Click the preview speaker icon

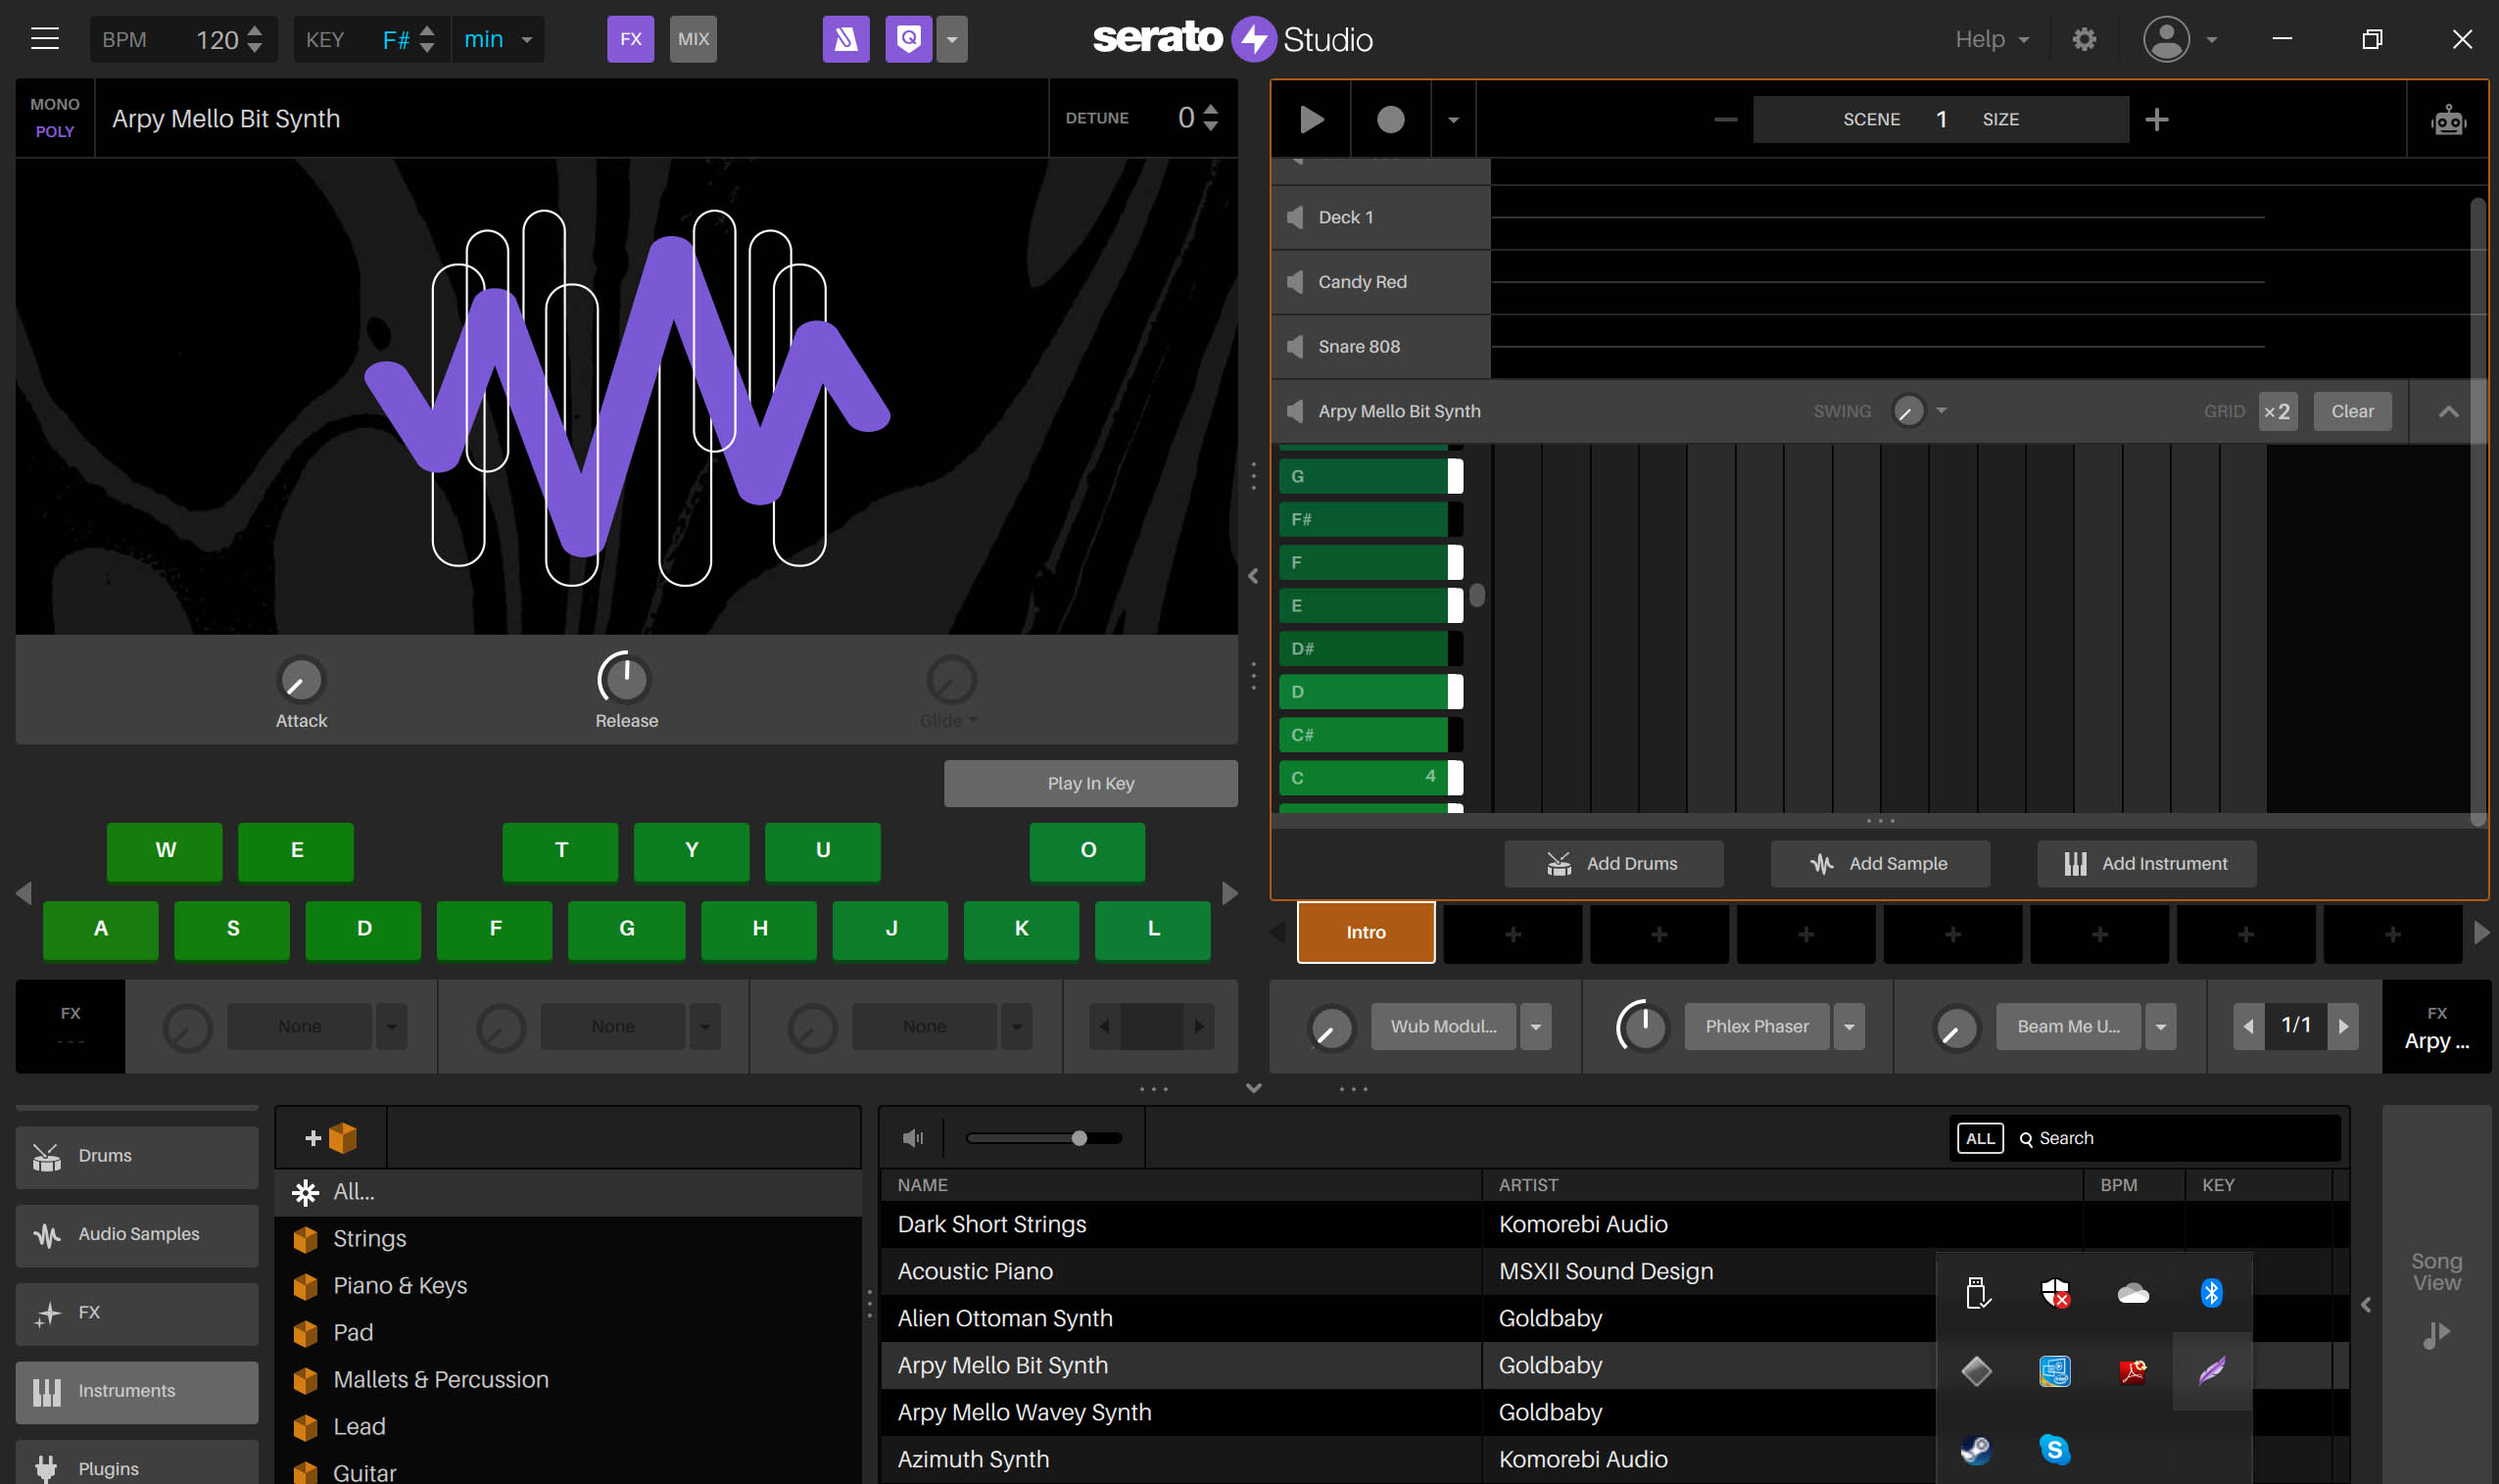click(912, 1138)
